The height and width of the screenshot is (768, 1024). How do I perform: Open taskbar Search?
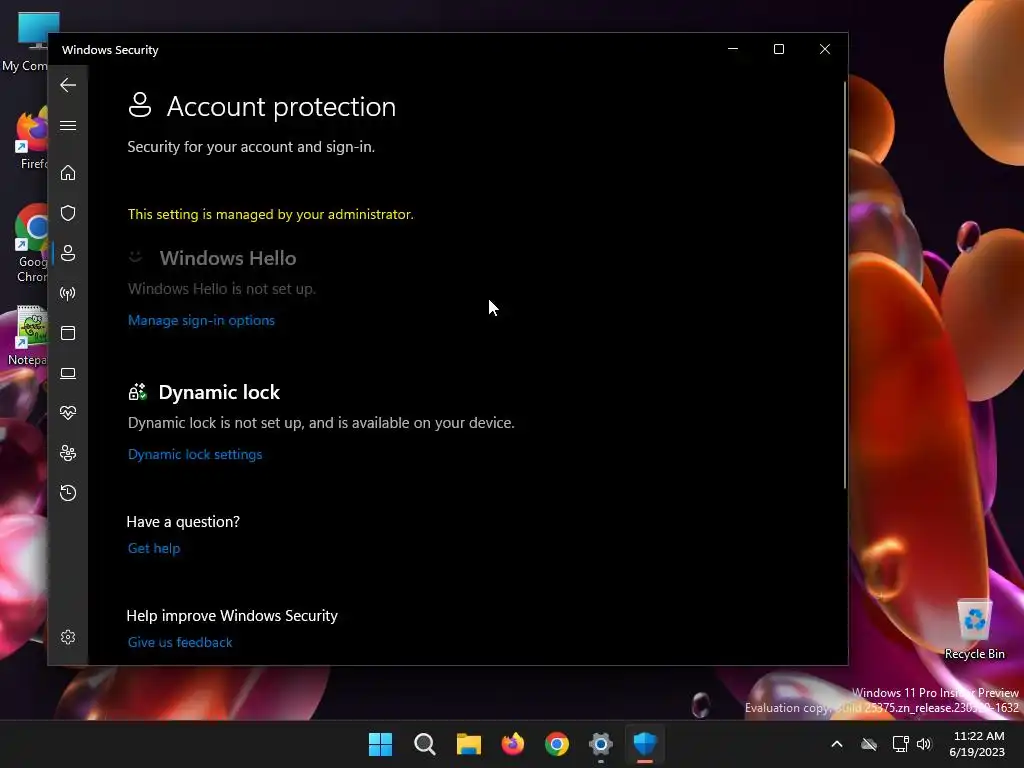tap(424, 744)
